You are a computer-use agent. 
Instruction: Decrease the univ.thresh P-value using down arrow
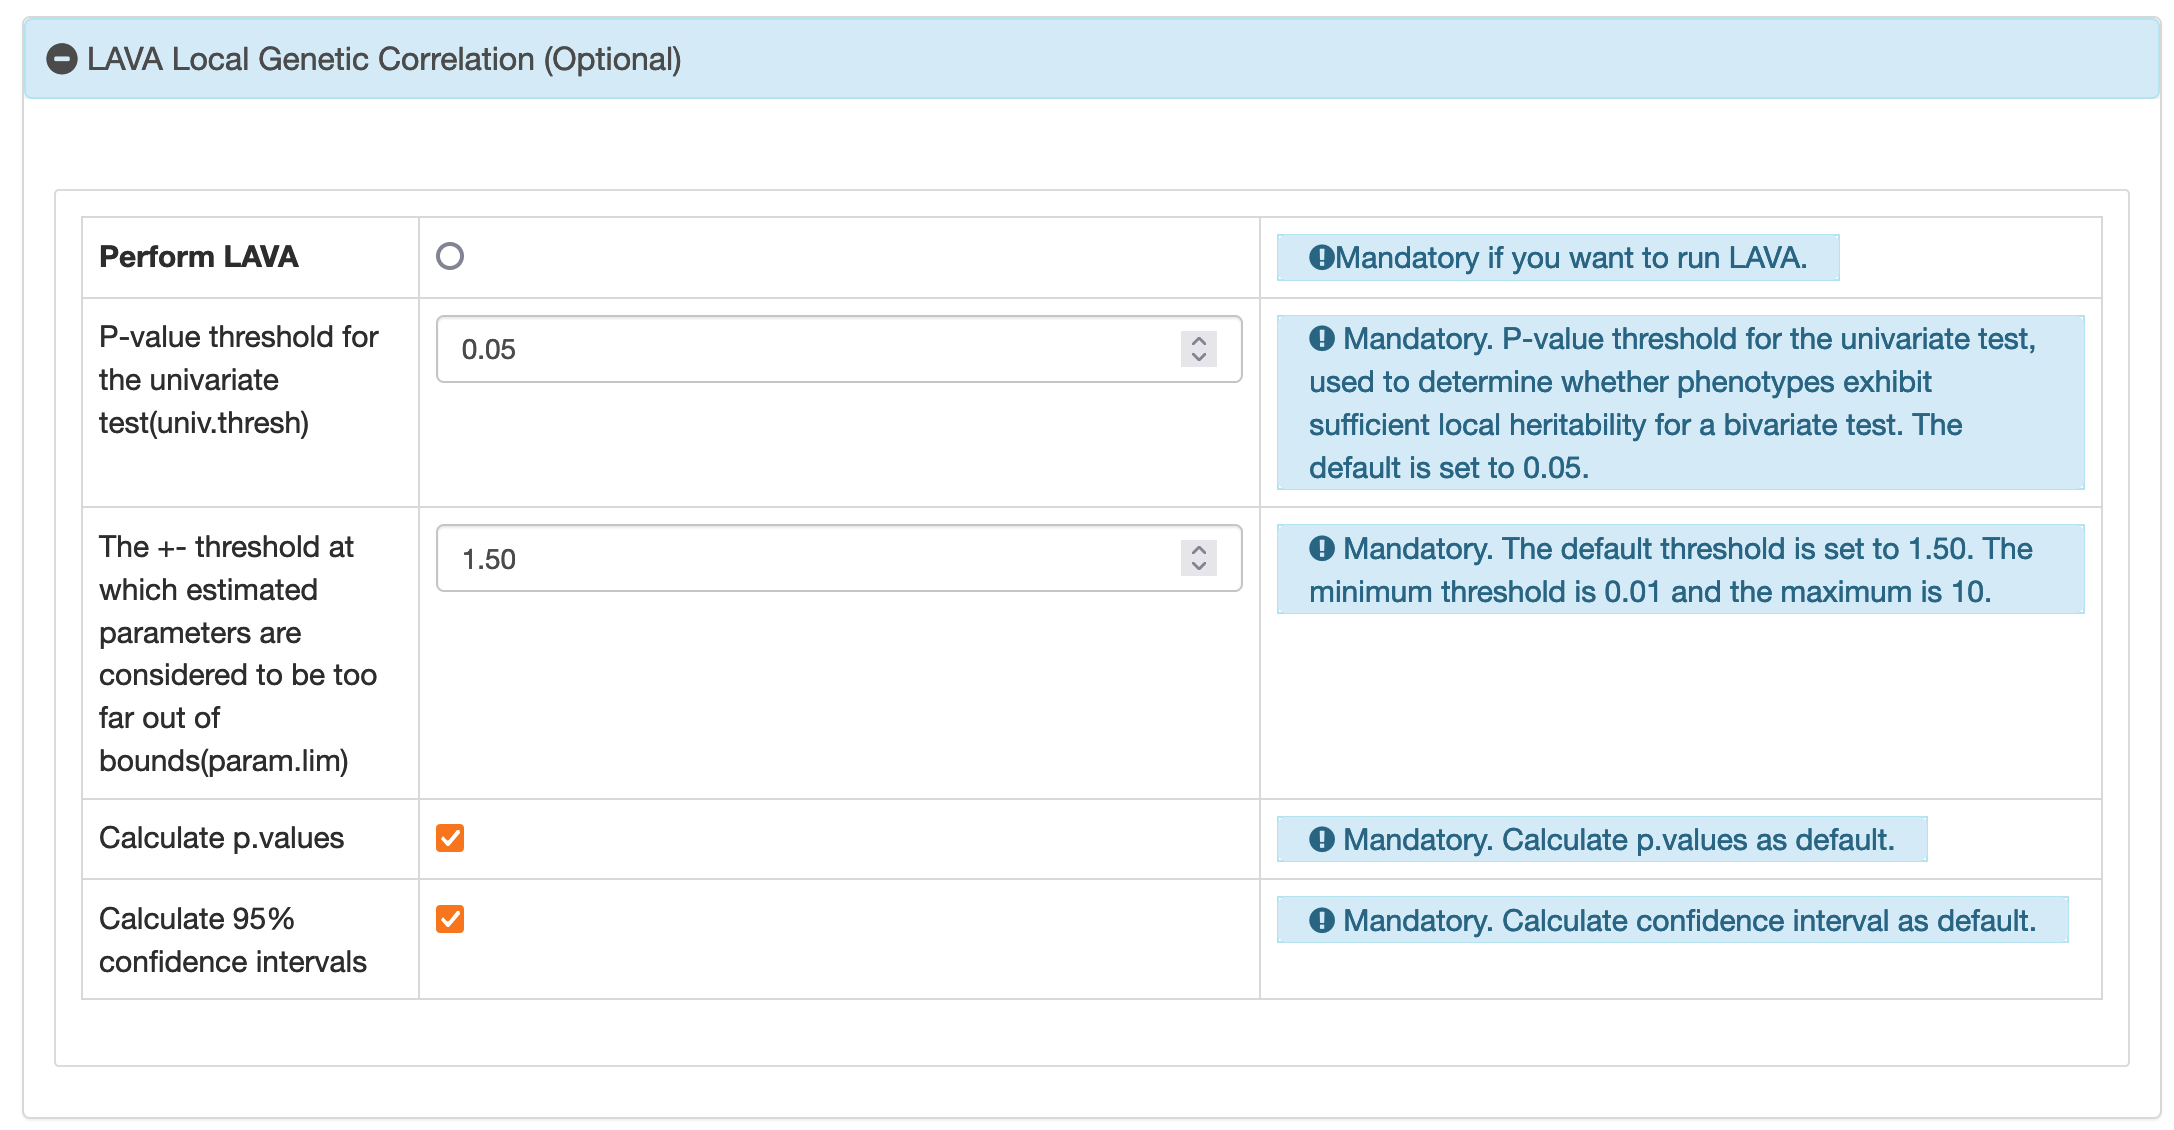pyautogui.click(x=1199, y=357)
